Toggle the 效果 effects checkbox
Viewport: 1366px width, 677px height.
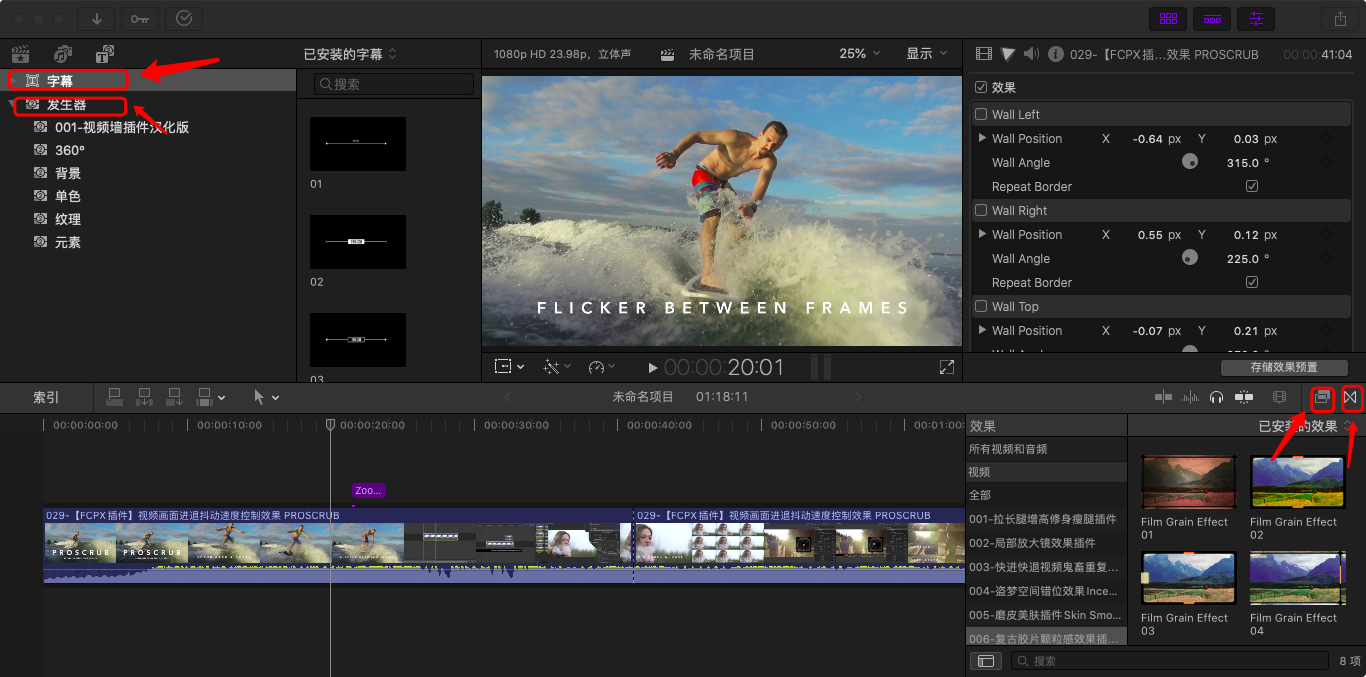tap(981, 87)
